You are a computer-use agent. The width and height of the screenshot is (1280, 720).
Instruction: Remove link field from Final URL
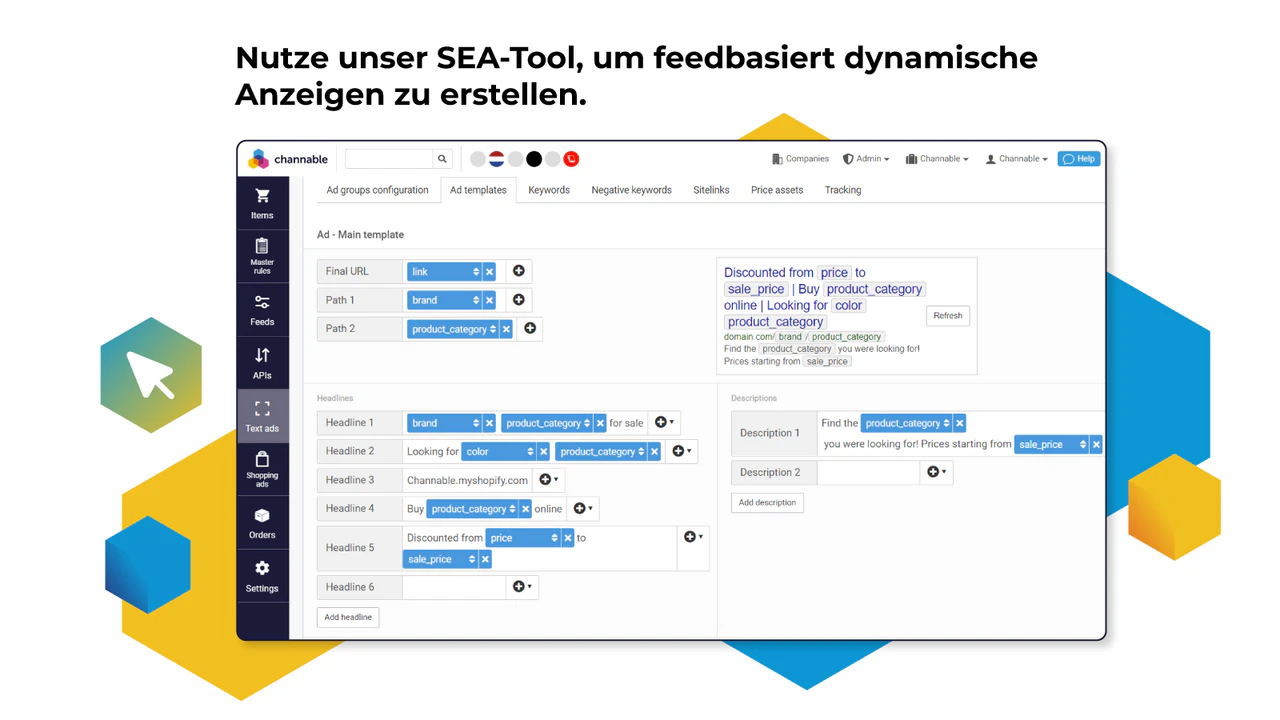pyautogui.click(x=489, y=272)
